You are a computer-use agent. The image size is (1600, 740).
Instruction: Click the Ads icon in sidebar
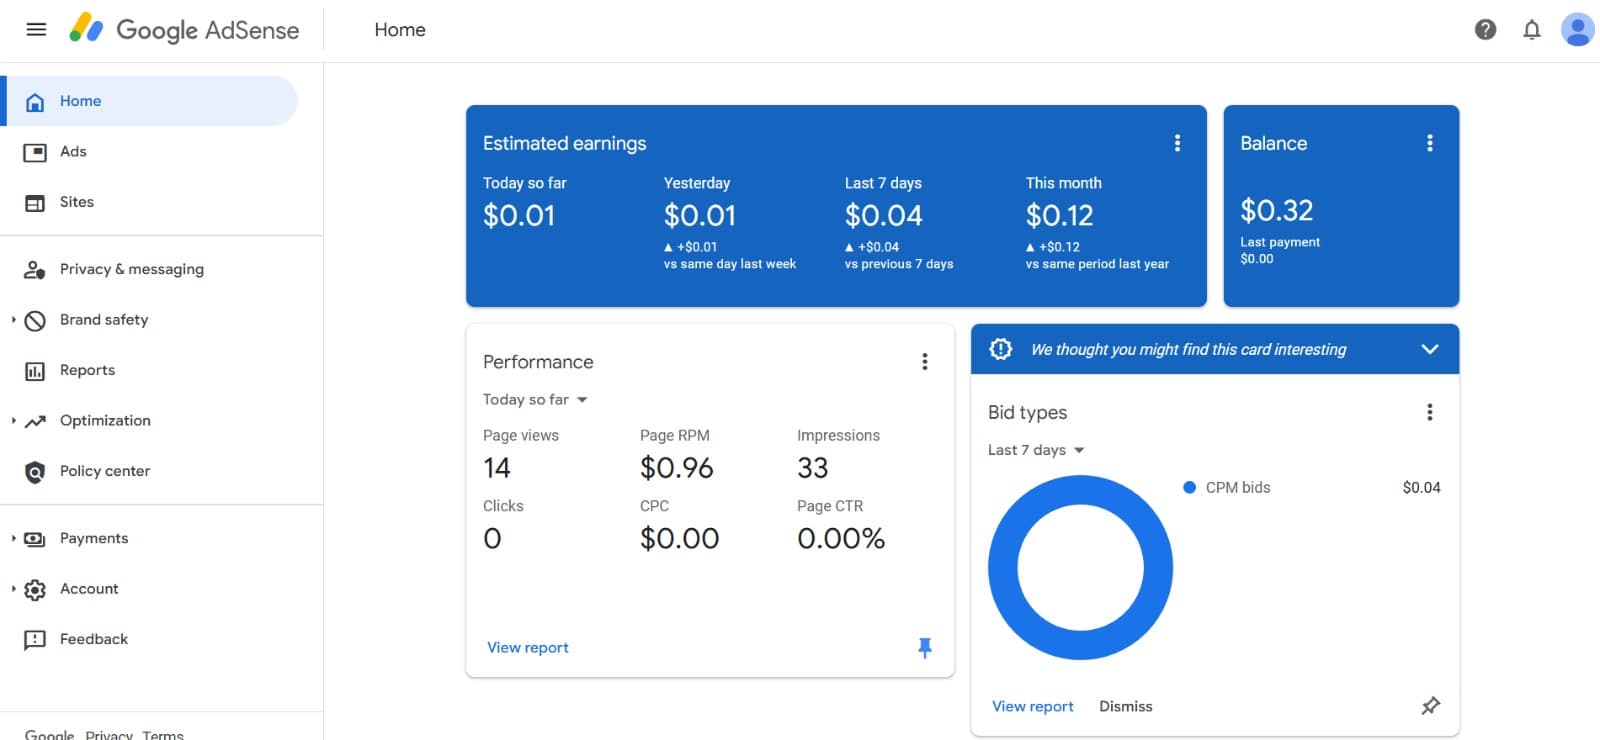coord(35,152)
